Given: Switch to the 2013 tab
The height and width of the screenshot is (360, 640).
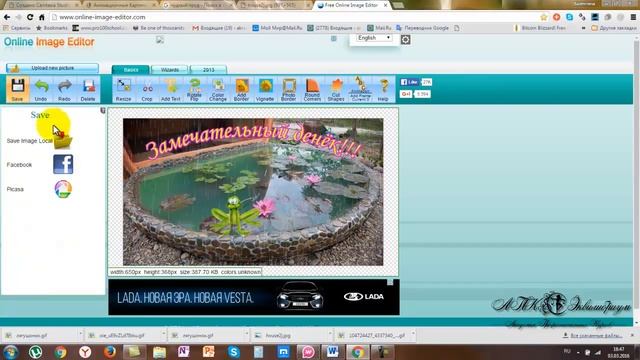Looking at the screenshot, I should pyautogui.click(x=208, y=70).
